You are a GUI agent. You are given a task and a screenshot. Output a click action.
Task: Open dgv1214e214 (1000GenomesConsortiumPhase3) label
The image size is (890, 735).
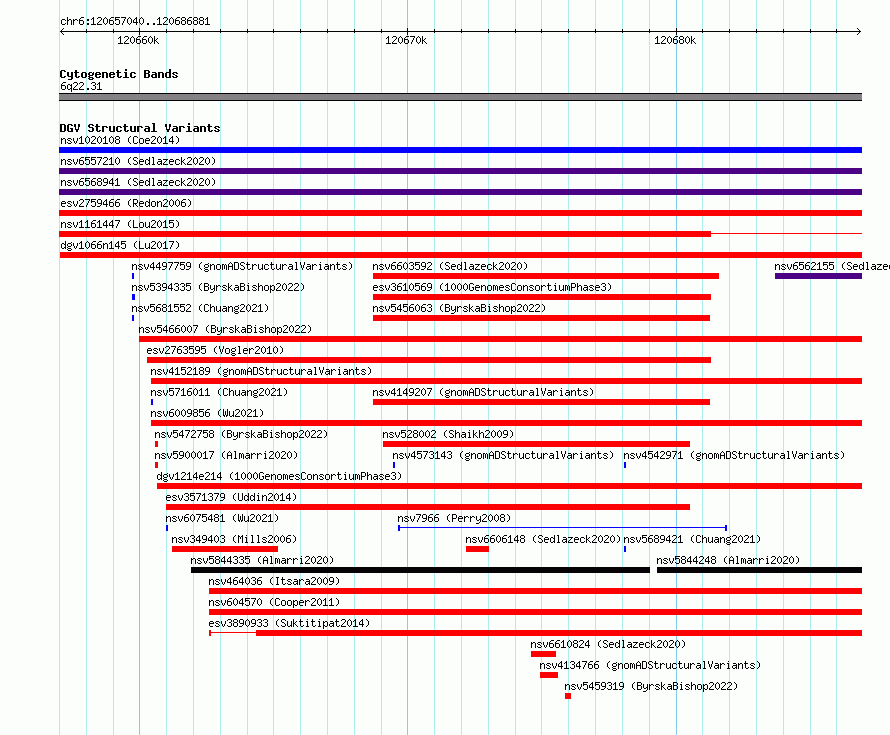(x=279, y=476)
